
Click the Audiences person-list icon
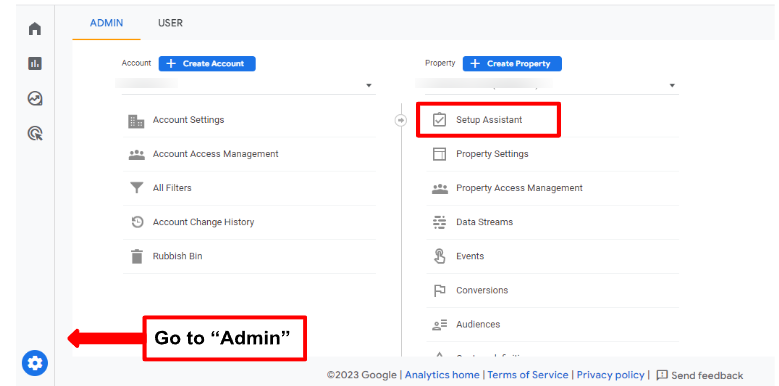[x=440, y=325]
